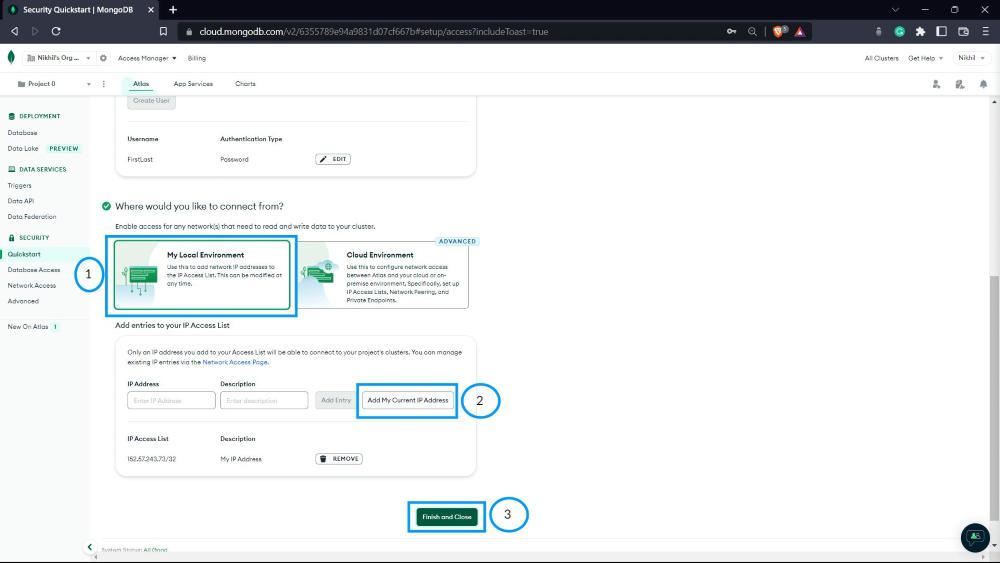Click the browser back arrow
Screen dimensions: 1000x563
(x=14, y=31)
